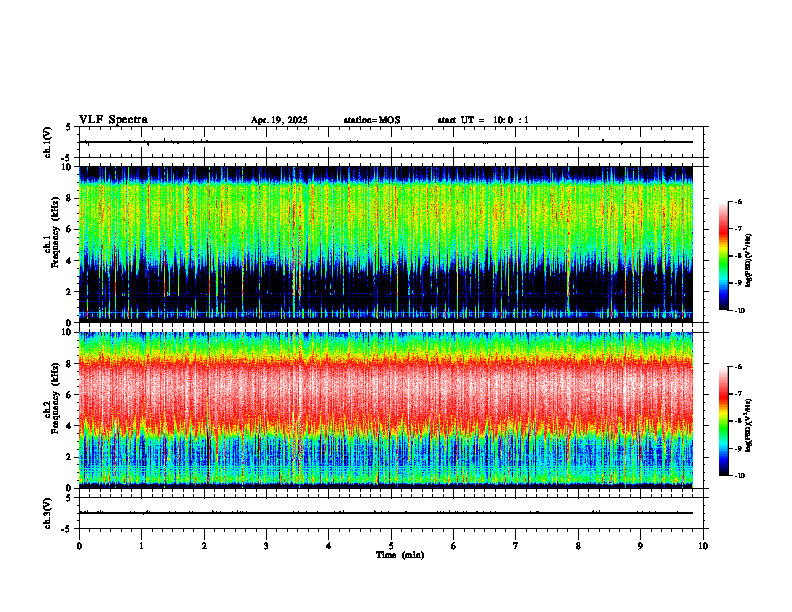792x612 pixels.
Task: Click the ch.2 frequency tick "4"
Action: [70, 426]
